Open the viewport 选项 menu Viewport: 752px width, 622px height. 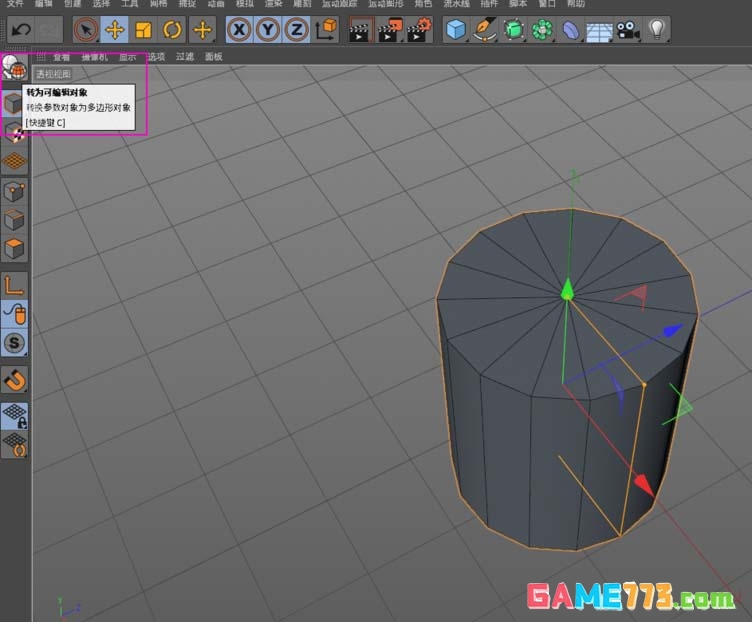[156, 57]
